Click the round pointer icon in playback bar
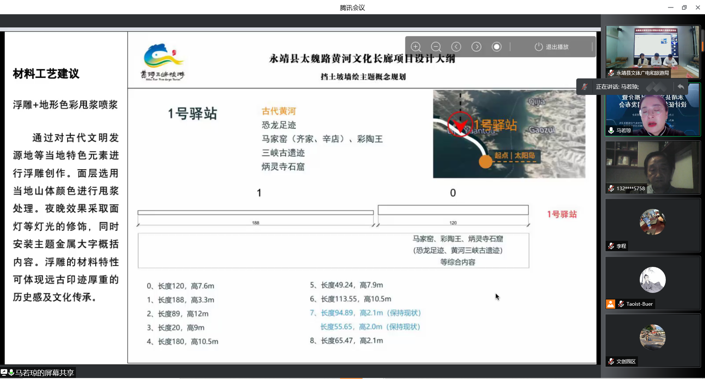Viewport: 705px width, 379px height. click(496, 47)
